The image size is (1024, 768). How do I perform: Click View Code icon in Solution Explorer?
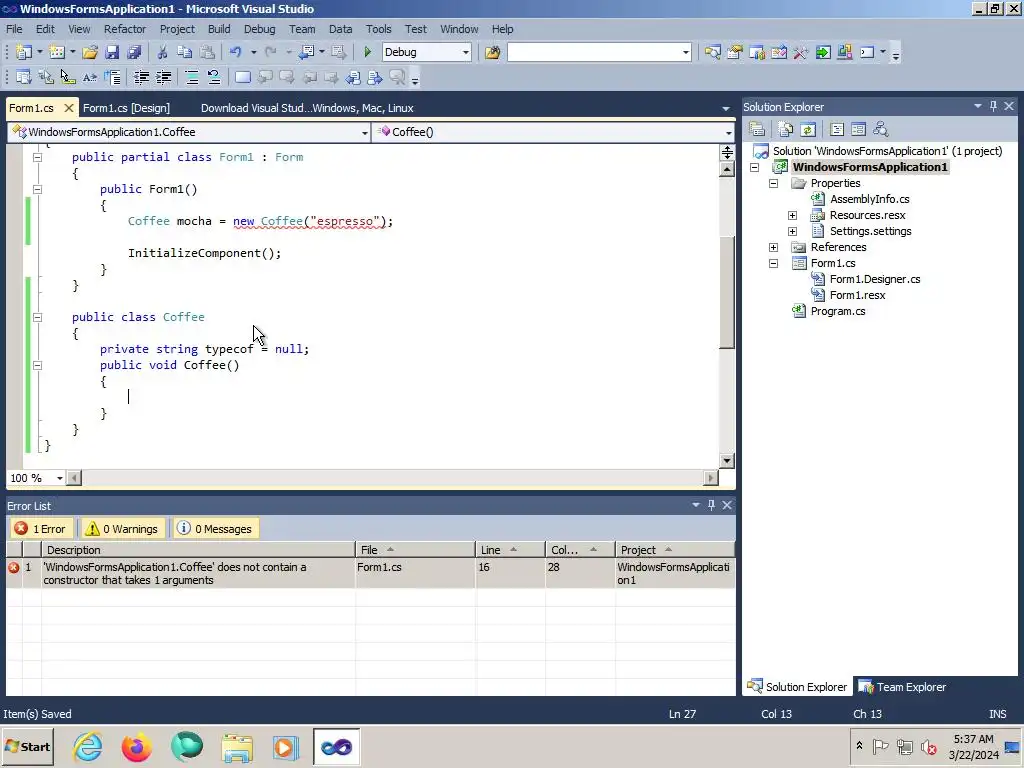pos(837,129)
